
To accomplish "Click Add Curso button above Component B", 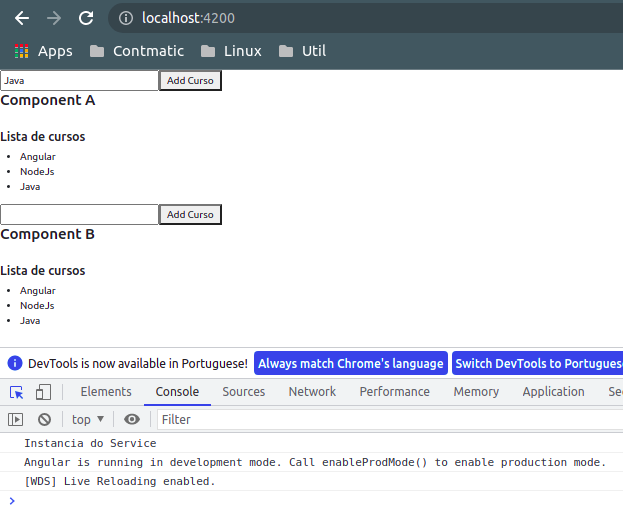I will [190, 215].
